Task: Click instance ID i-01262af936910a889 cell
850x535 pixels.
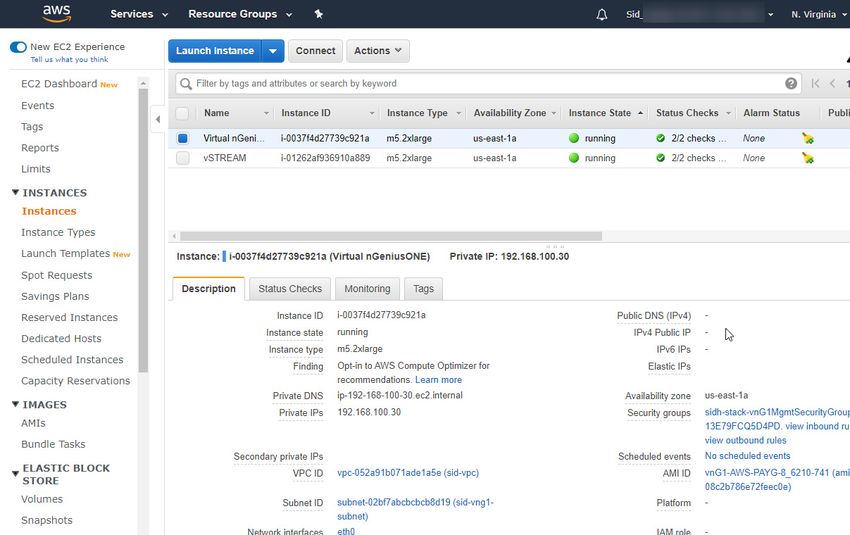Action: click(325, 158)
